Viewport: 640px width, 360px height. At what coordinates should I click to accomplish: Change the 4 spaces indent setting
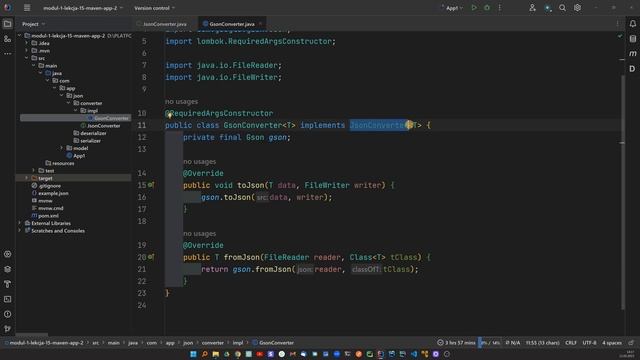(612, 343)
